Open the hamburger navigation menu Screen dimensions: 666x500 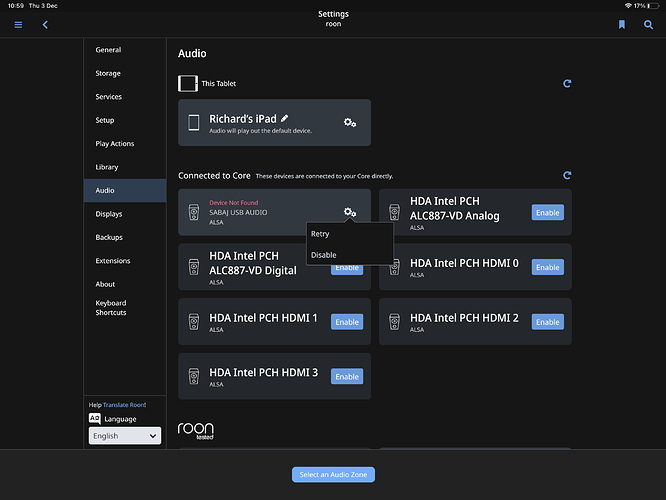coord(18,25)
